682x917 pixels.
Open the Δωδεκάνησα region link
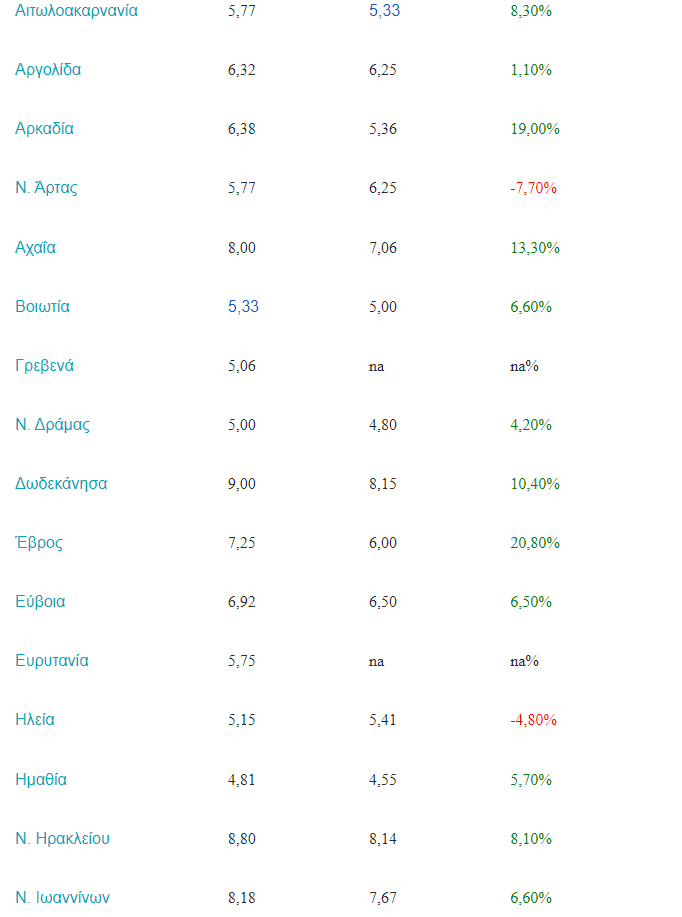tap(61, 483)
